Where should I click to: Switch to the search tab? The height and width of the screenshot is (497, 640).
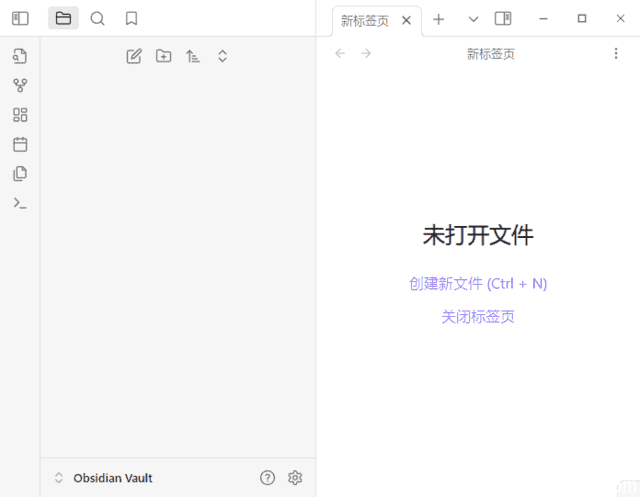coord(97,18)
